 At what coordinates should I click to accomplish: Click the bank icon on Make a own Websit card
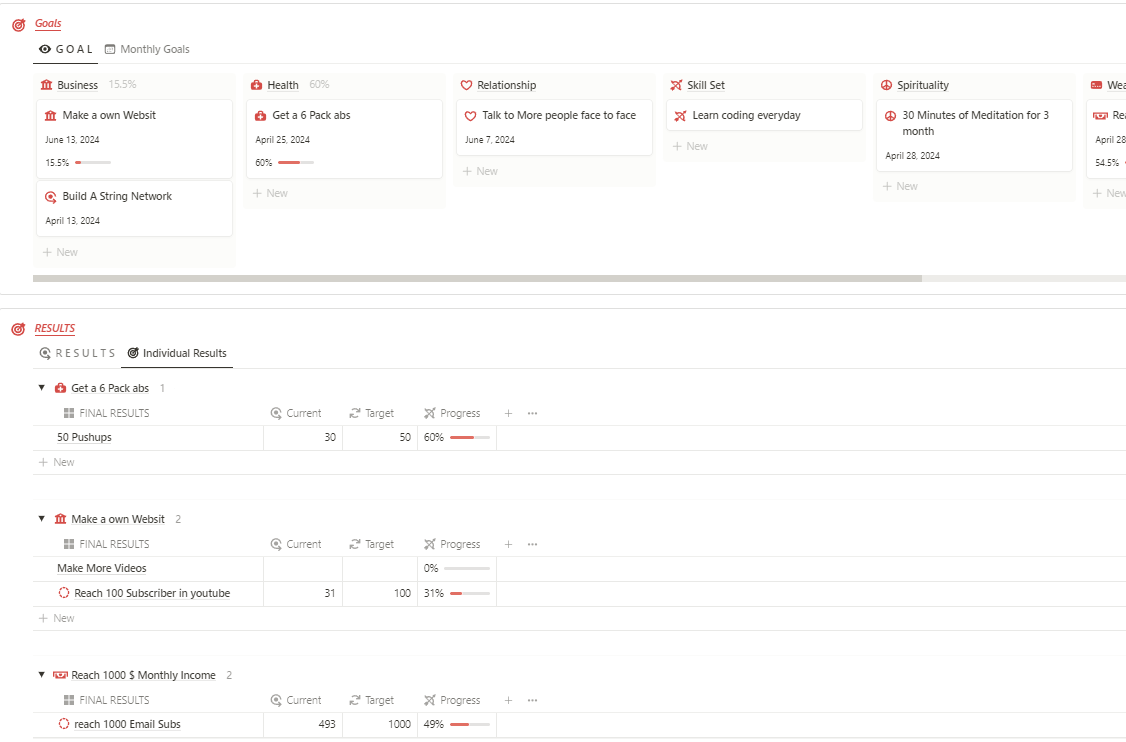(x=50, y=114)
